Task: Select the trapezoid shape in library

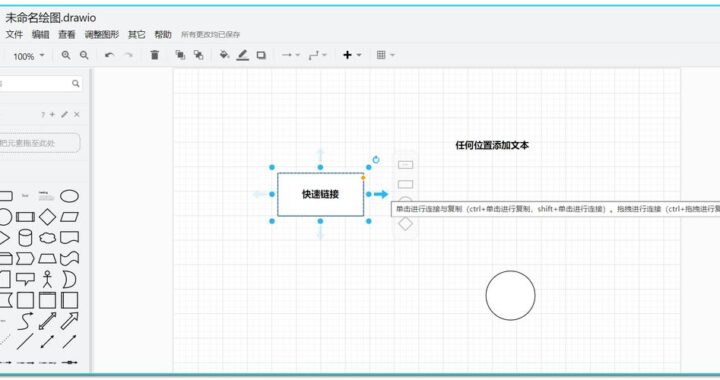Action: pos(47,258)
